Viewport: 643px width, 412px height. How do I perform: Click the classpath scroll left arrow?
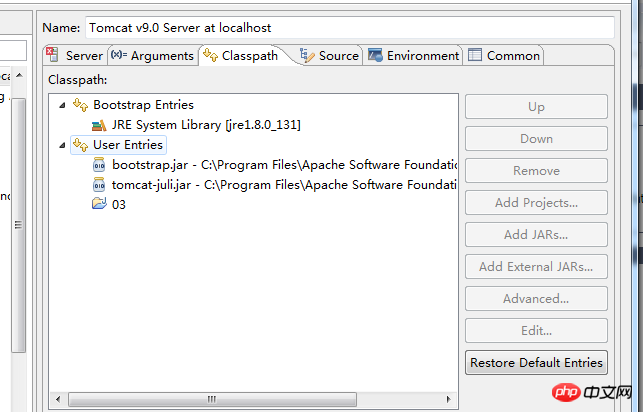58,399
